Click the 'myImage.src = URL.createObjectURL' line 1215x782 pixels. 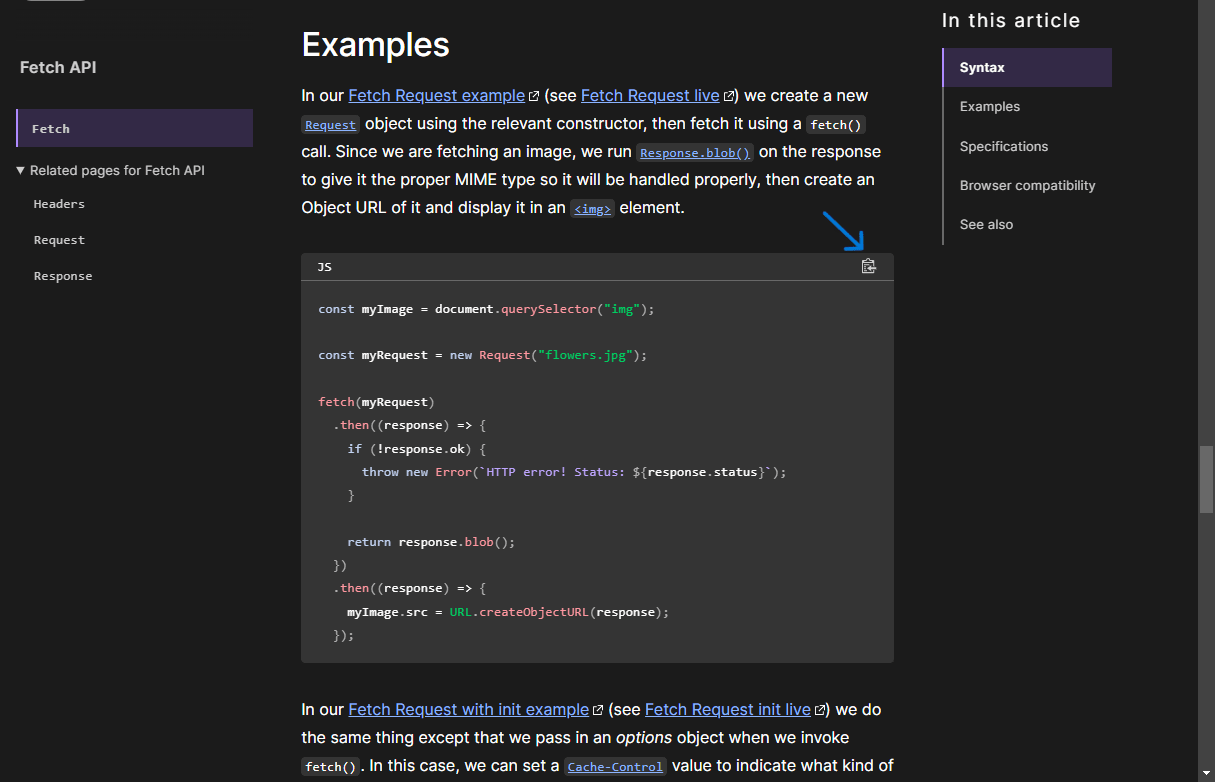click(x=508, y=612)
